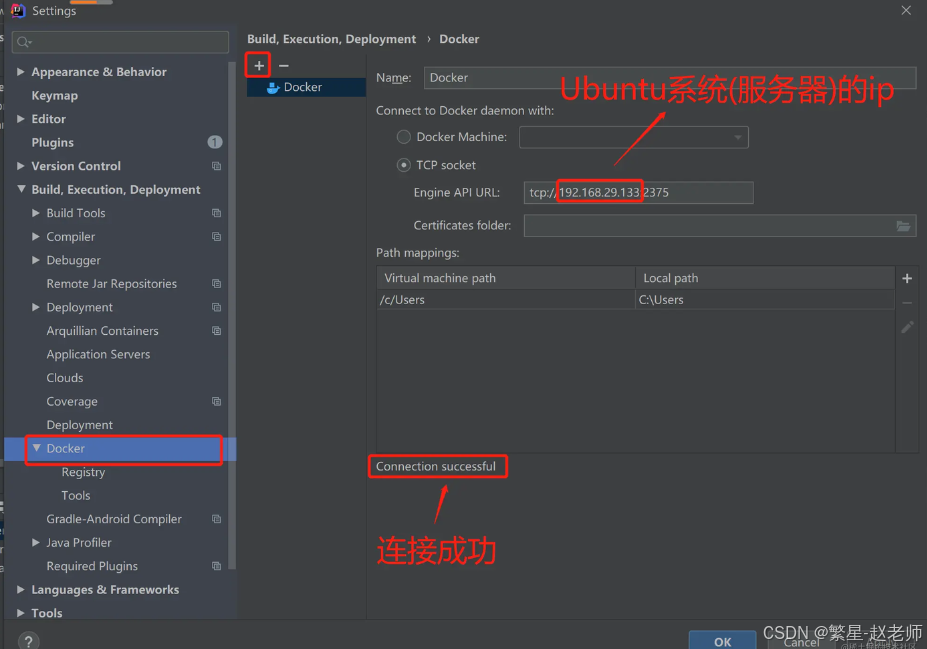Collapse the Docker node arrow
This screenshot has height=649, width=927.
click(x=36, y=448)
